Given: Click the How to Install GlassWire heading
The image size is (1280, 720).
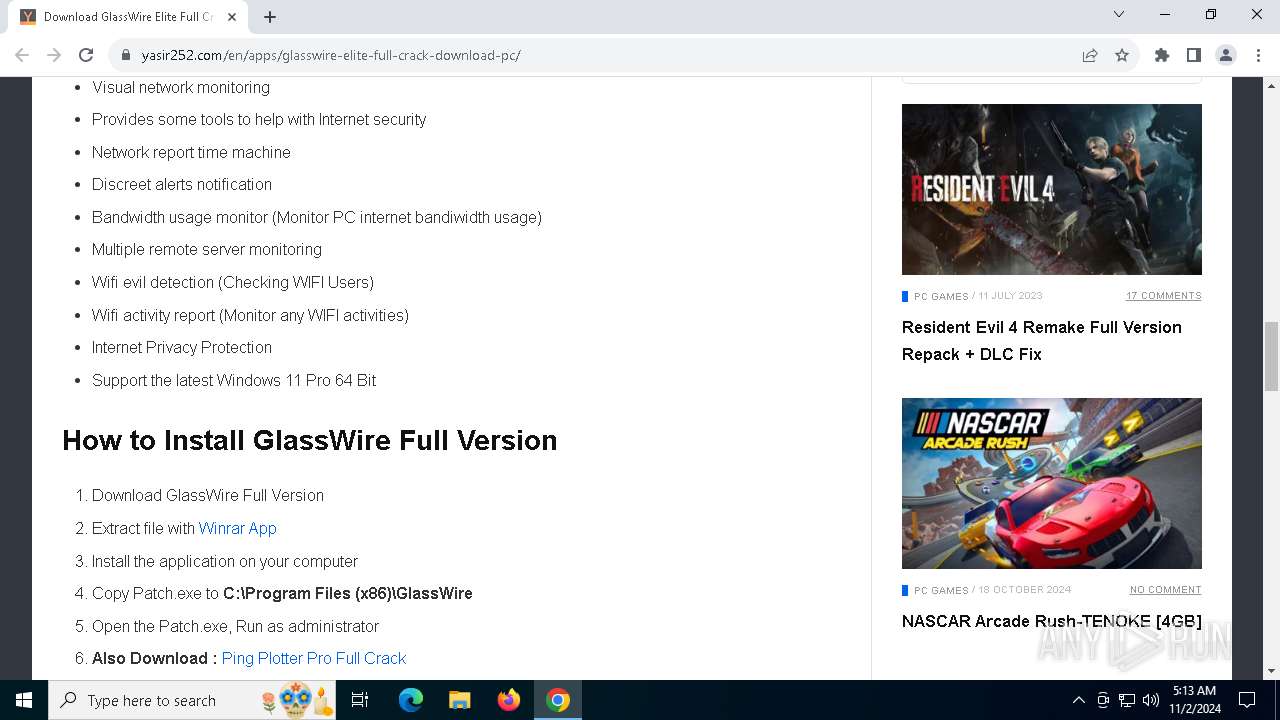Looking at the screenshot, I should coord(310,440).
